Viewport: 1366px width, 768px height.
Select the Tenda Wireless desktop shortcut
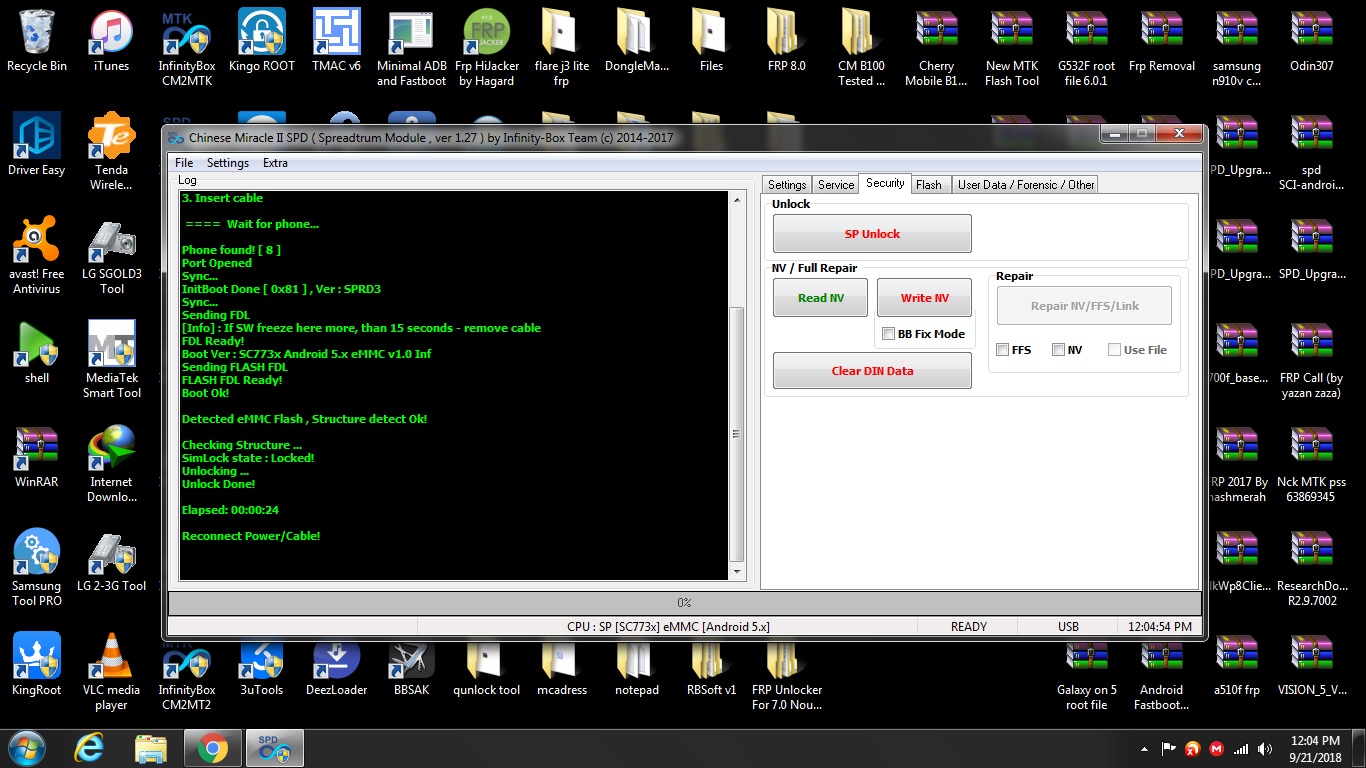coord(111,152)
